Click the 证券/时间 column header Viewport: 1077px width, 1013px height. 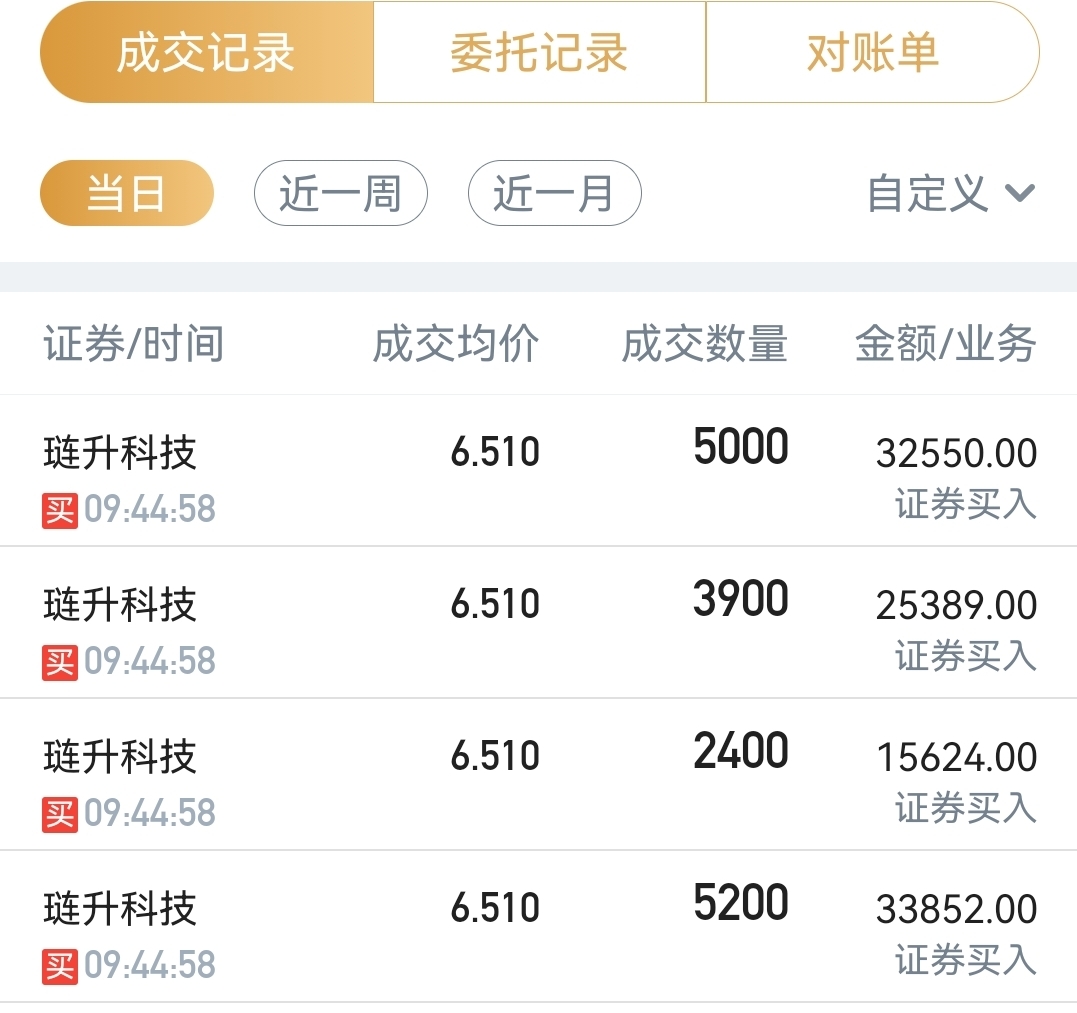pos(134,345)
